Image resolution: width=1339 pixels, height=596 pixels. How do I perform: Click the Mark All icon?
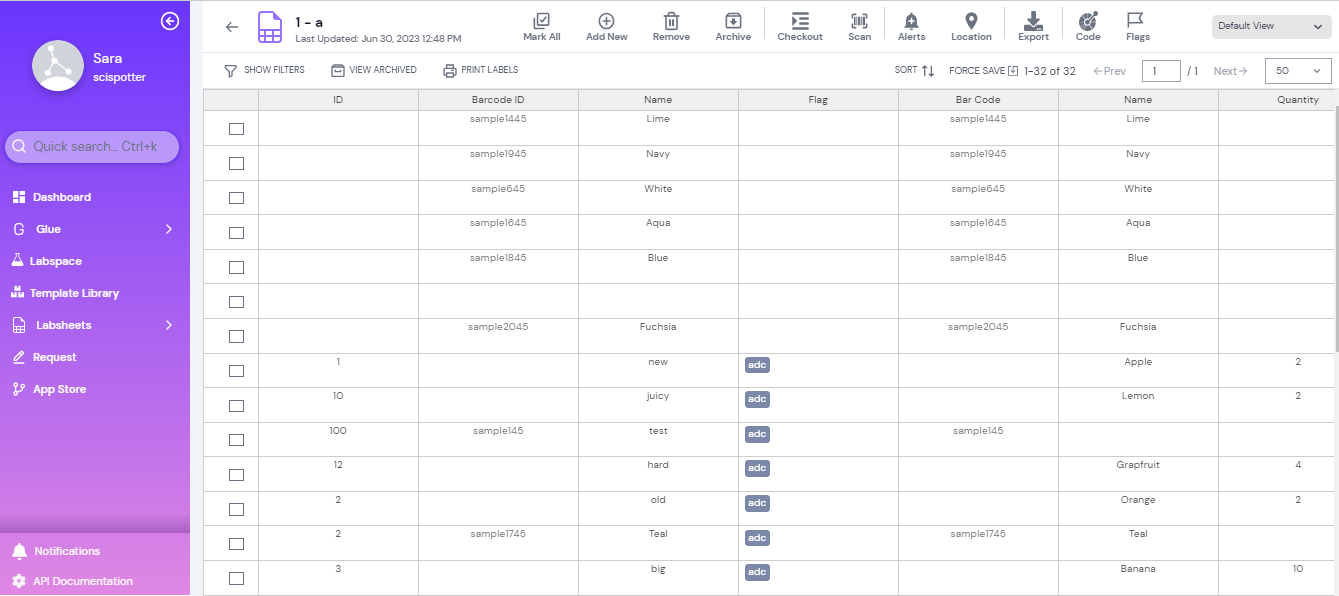coord(542,25)
